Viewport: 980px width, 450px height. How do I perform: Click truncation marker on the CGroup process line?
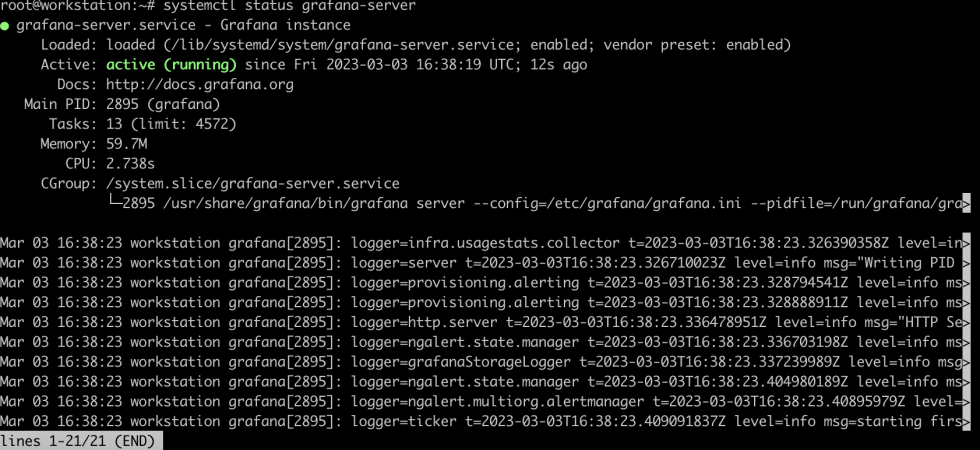point(966,204)
